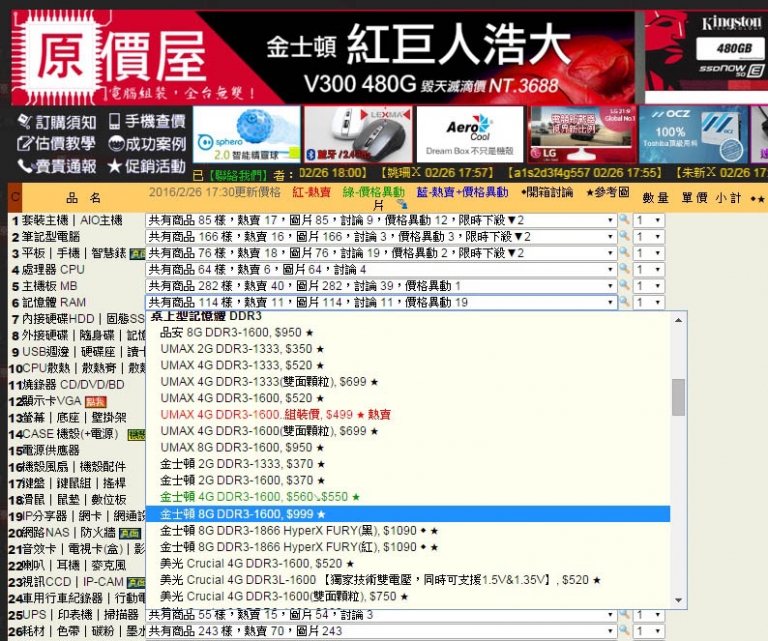The height and width of the screenshot is (641, 768).
Task: Click search icon for UPS 印表機 row
Action: tap(624, 615)
